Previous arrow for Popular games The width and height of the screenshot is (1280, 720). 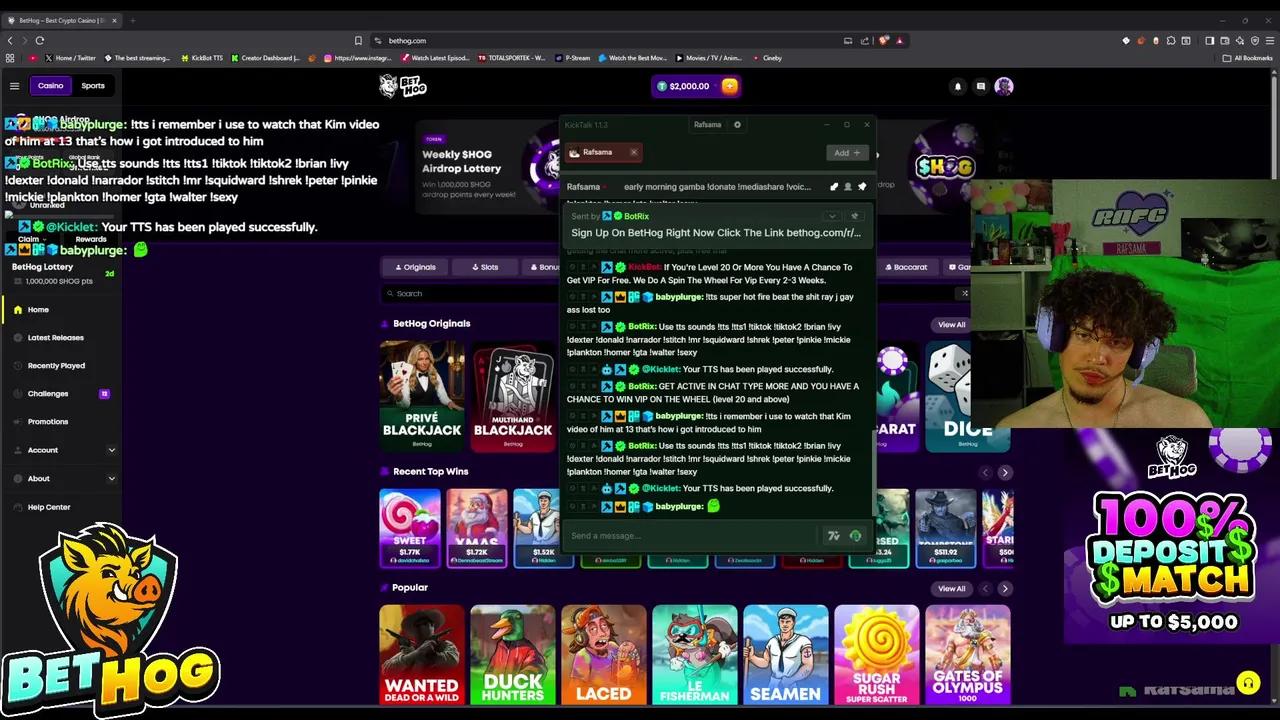click(985, 589)
